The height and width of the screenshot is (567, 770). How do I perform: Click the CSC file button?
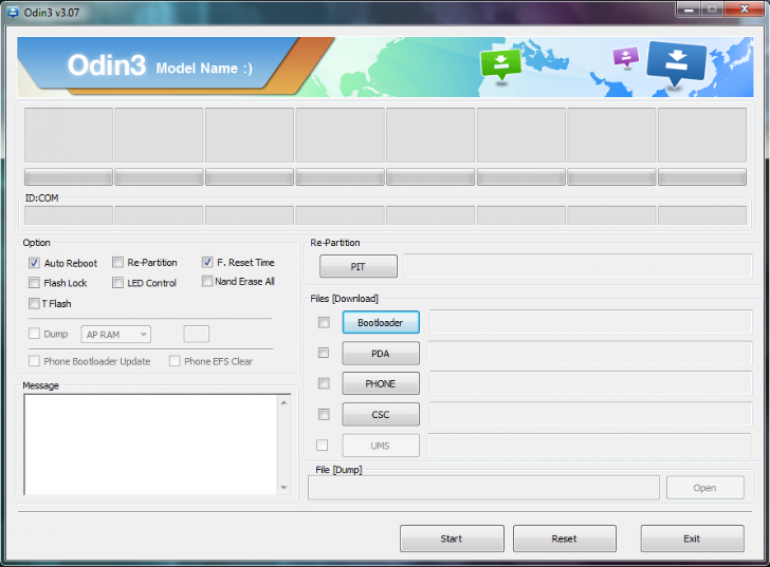point(381,414)
